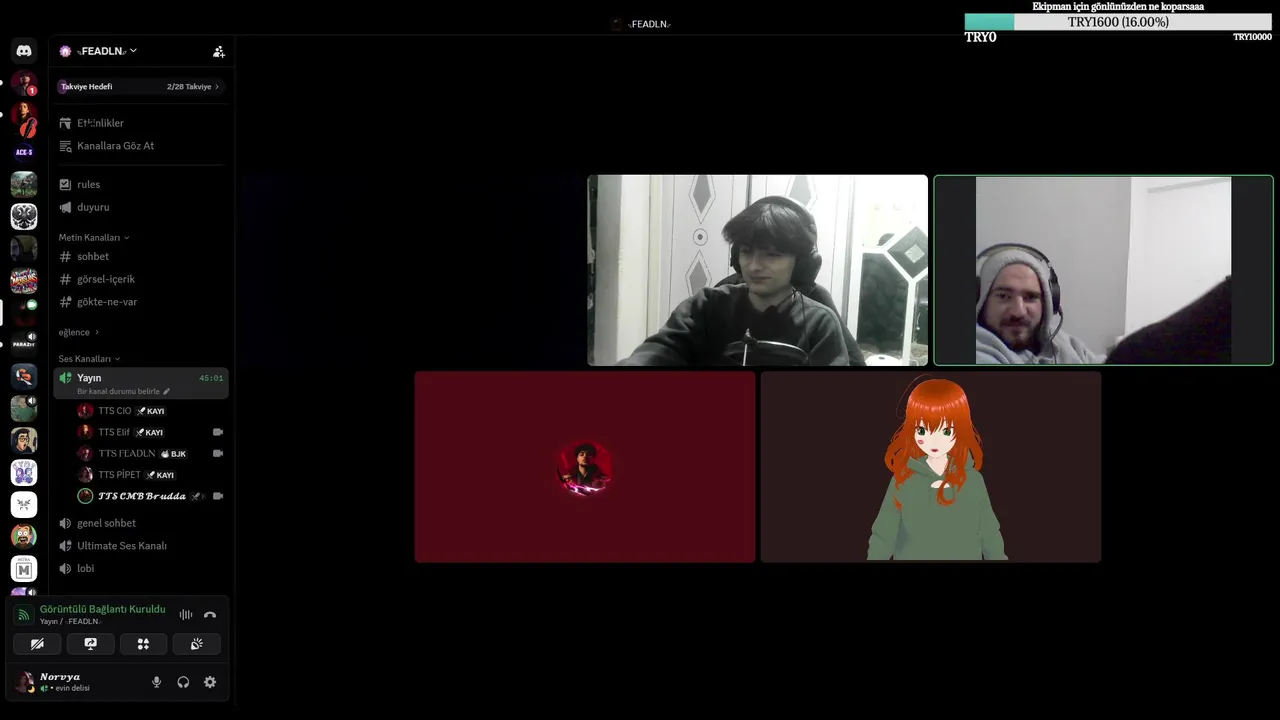1280x720 pixels.
Task: Open Norvya user profile panel
Action: tap(75, 682)
